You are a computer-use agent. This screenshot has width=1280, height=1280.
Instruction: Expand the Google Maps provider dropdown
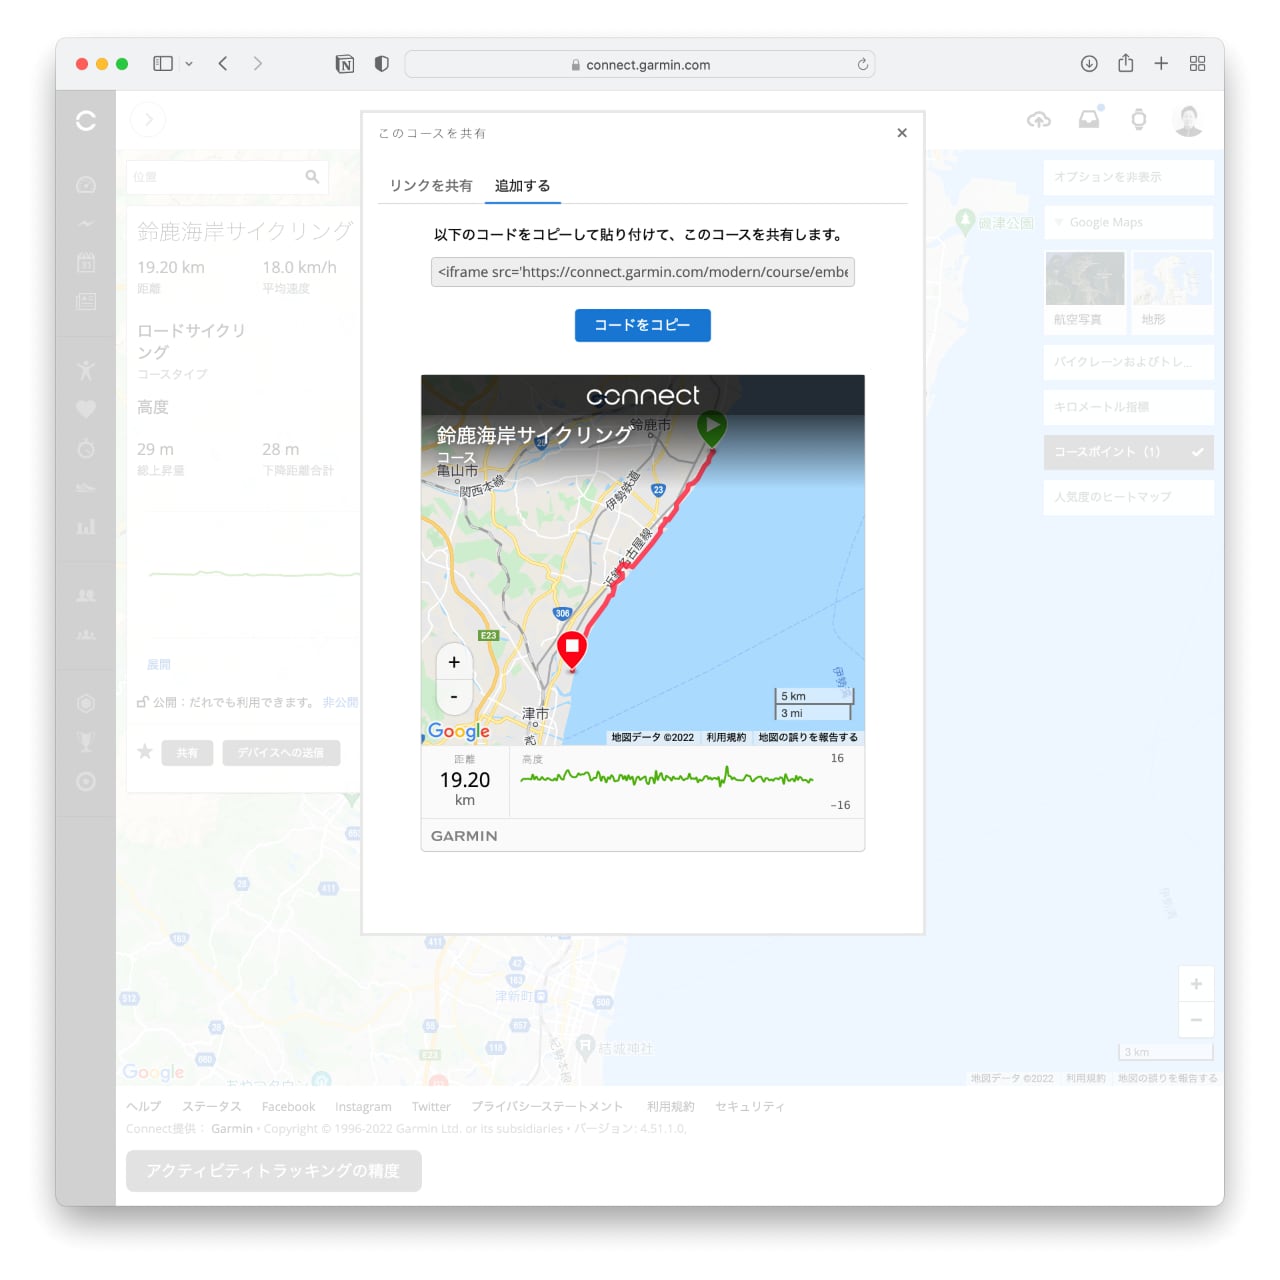pos(1128,222)
